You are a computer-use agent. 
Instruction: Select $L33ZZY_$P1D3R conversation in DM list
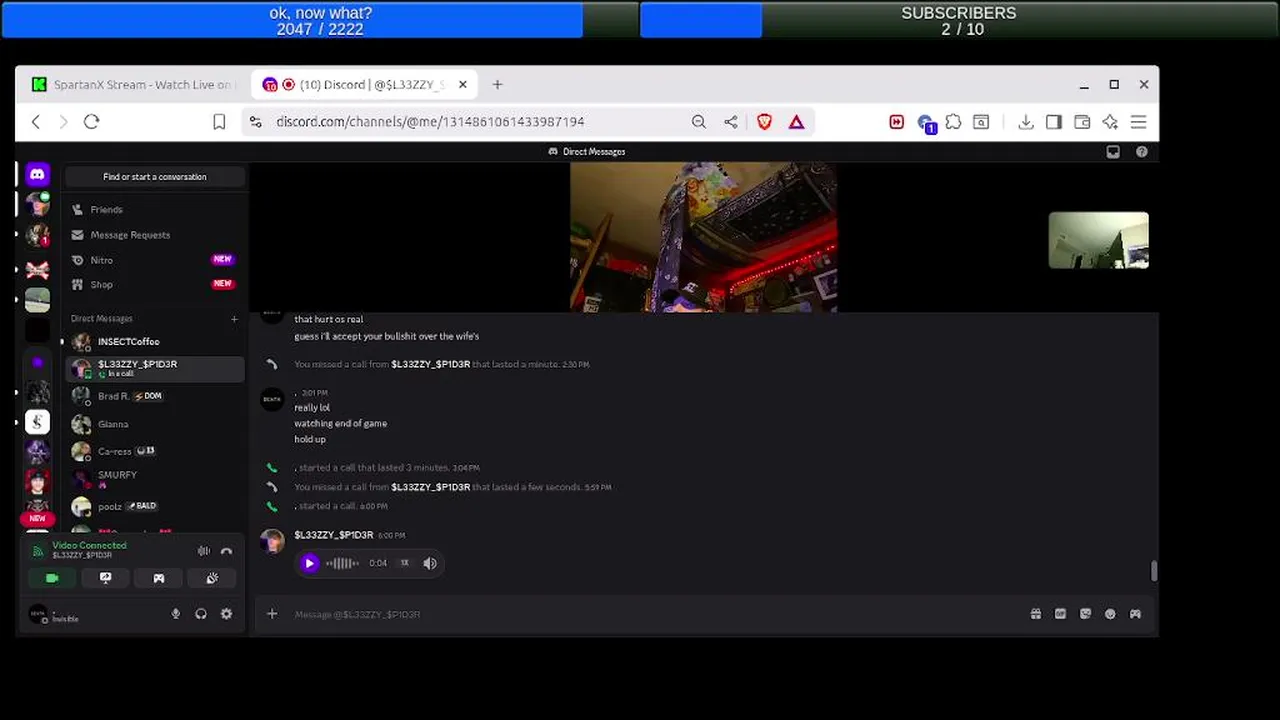click(x=155, y=368)
